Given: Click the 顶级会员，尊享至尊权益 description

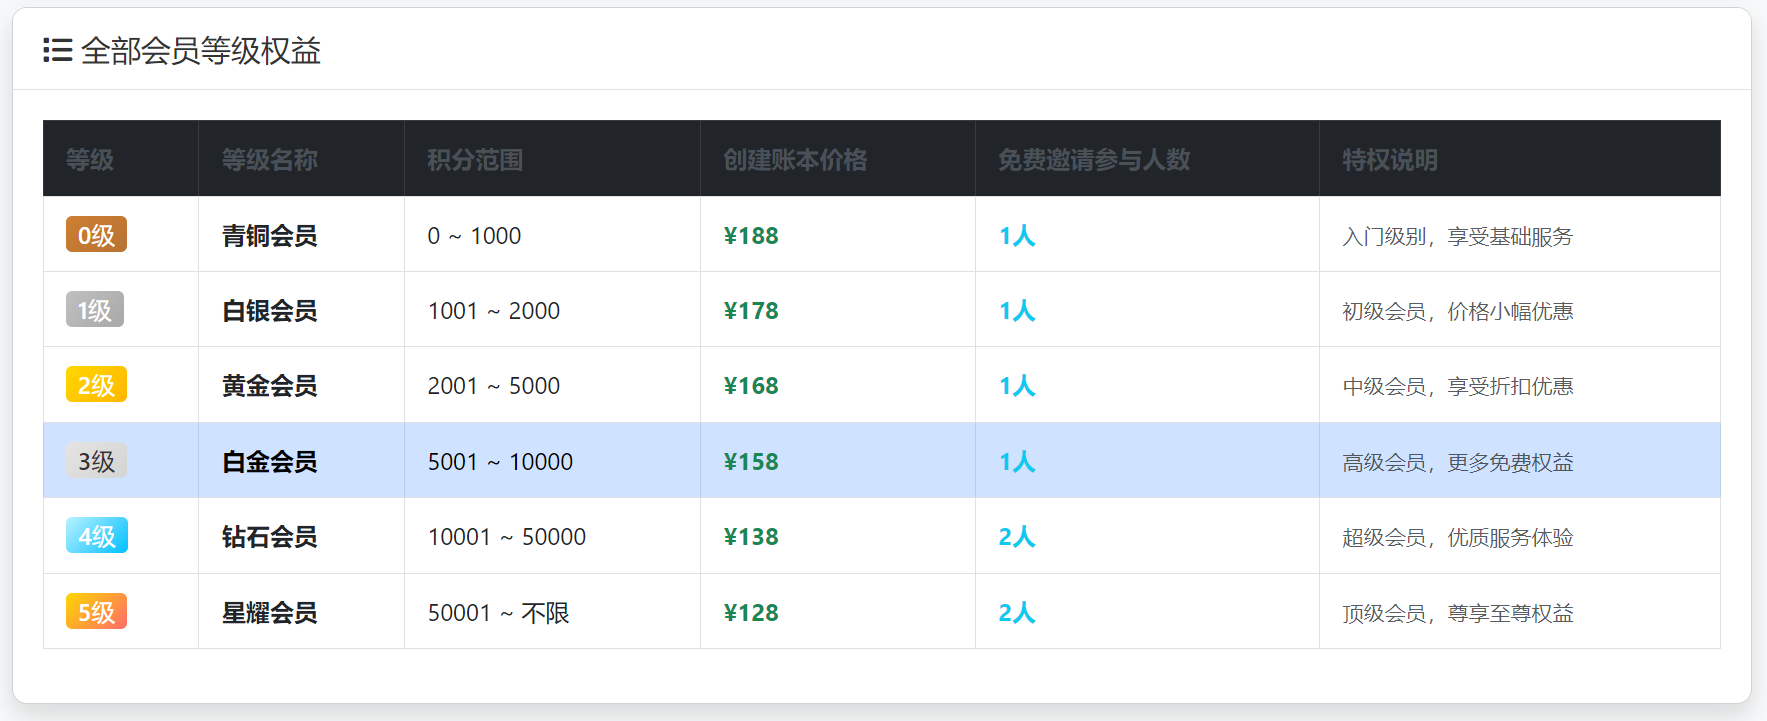Looking at the screenshot, I should (x=1458, y=614).
